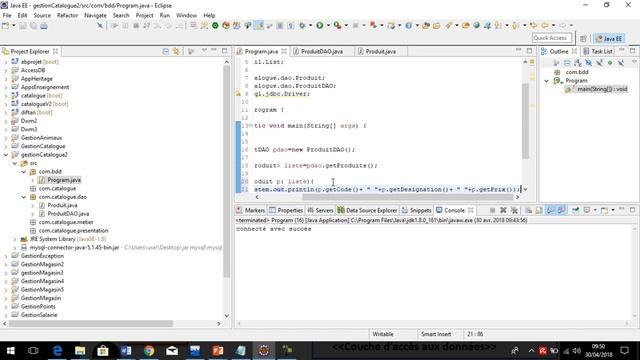640x360 pixels.
Task: Toggle Link with Editor in Project Explorer
Action: point(176,51)
